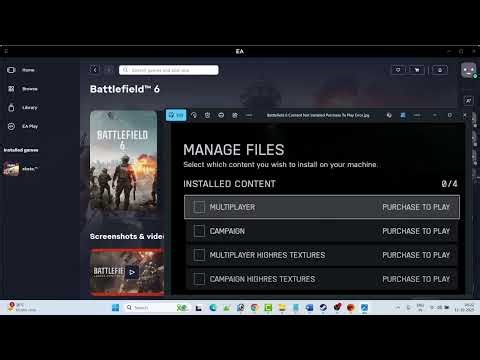Viewport: 480px width, 360px height.
Task: Click the Home sidebar icon
Action: [x=11, y=70]
